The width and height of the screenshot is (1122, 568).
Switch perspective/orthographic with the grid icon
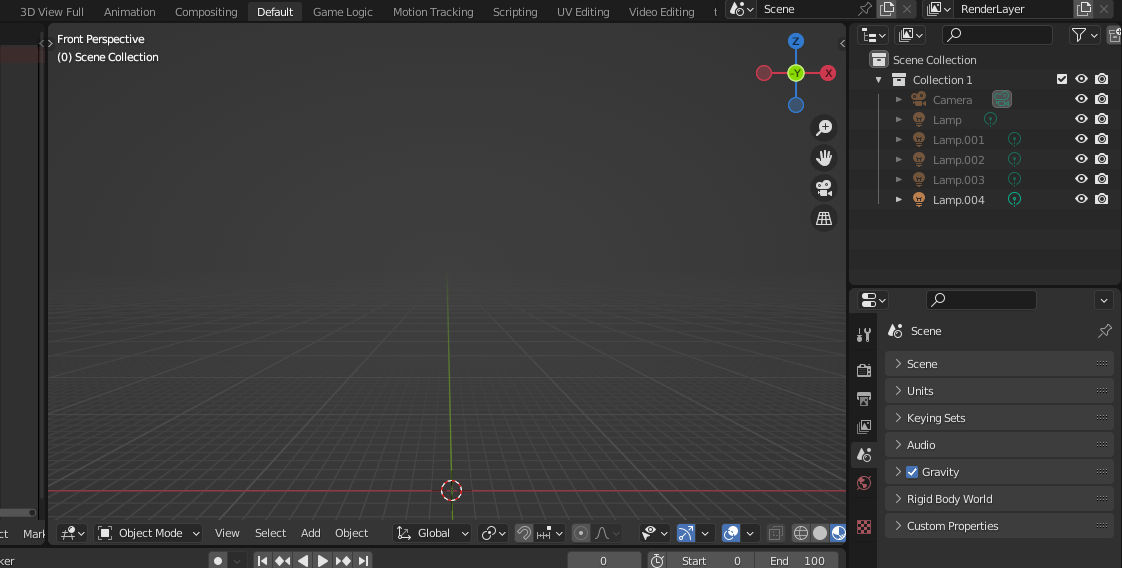[x=824, y=217]
